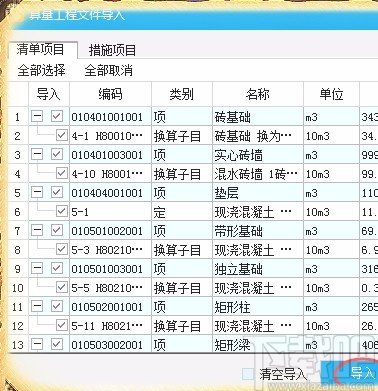Click the 名称 column header
The height and width of the screenshot is (391, 378).
pyautogui.click(x=258, y=94)
